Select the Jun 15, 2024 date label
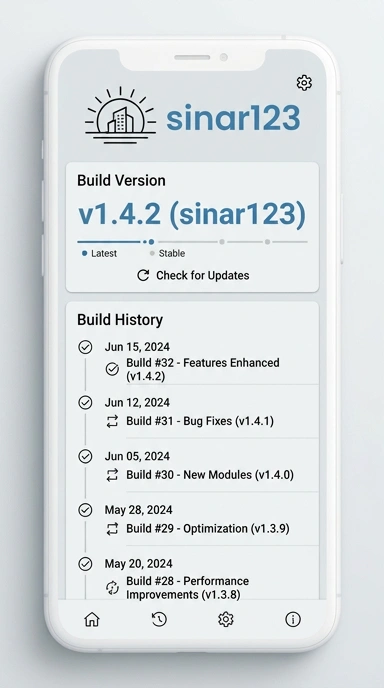Image resolution: width=384 pixels, height=688 pixels. pyautogui.click(x=137, y=347)
